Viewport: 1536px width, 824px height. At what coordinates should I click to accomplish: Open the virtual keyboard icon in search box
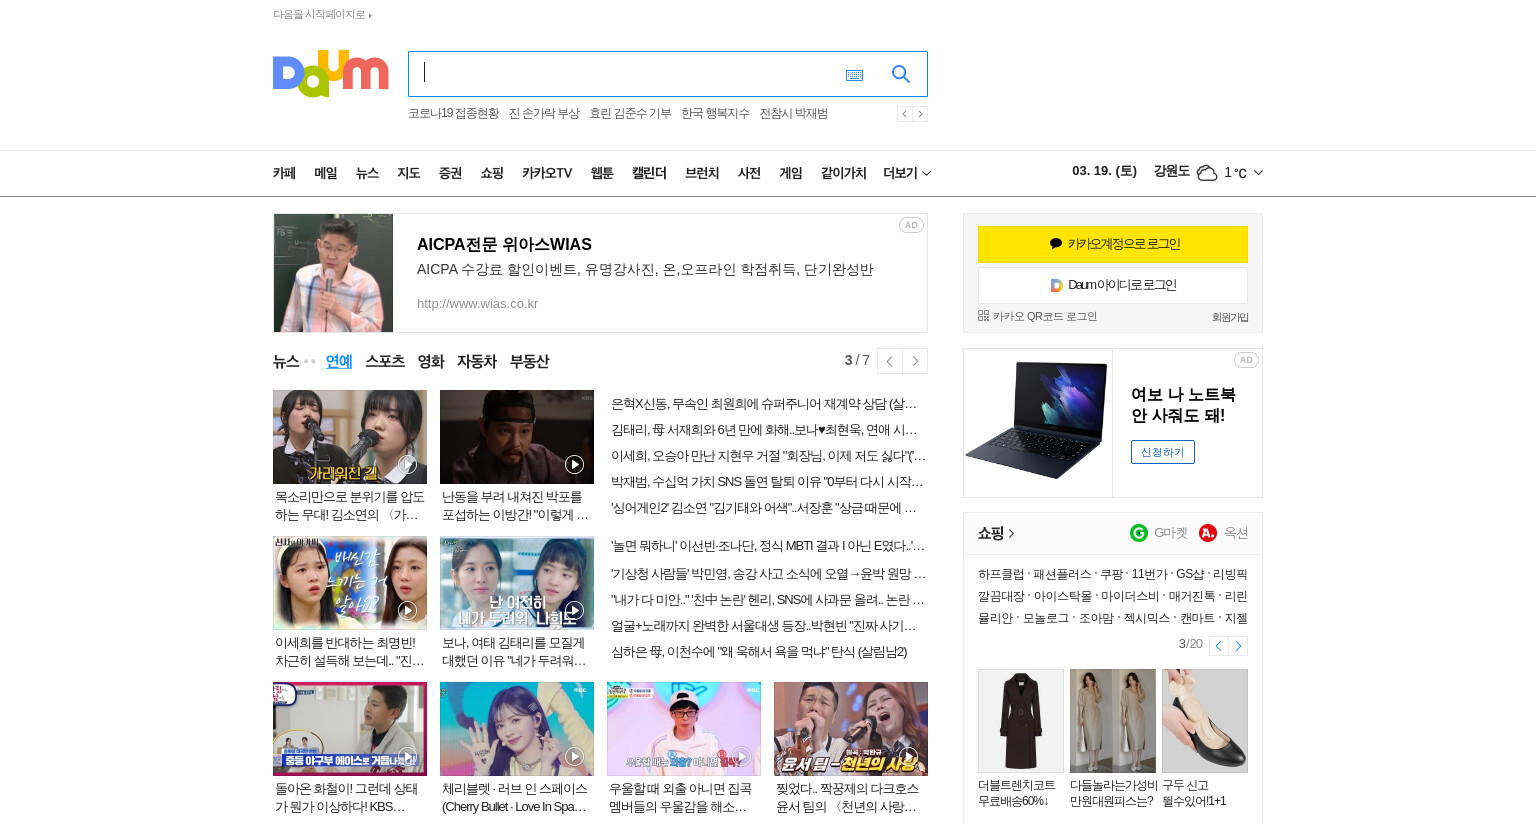(x=854, y=75)
